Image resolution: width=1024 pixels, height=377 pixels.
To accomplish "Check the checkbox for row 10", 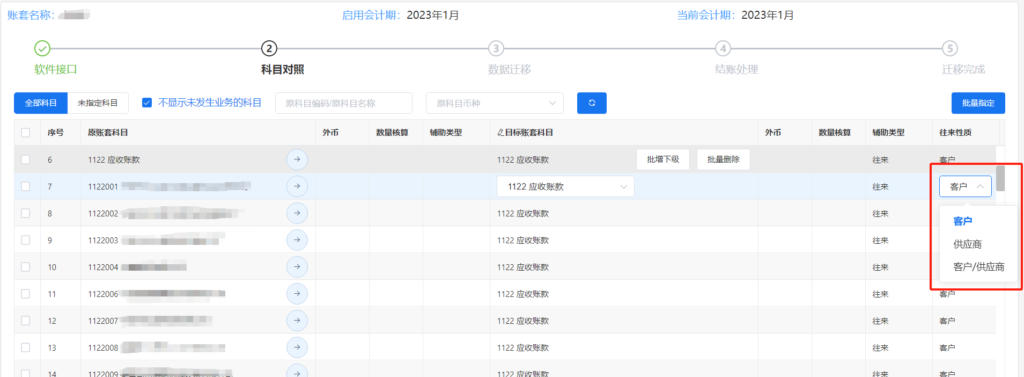I will click(25, 267).
